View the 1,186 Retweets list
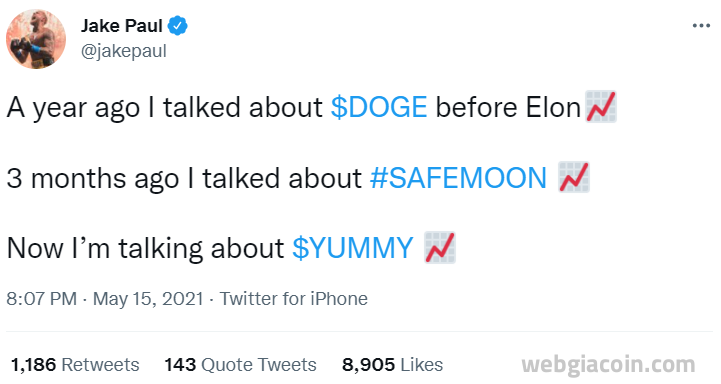The width and height of the screenshot is (721, 384). (75, 365)
